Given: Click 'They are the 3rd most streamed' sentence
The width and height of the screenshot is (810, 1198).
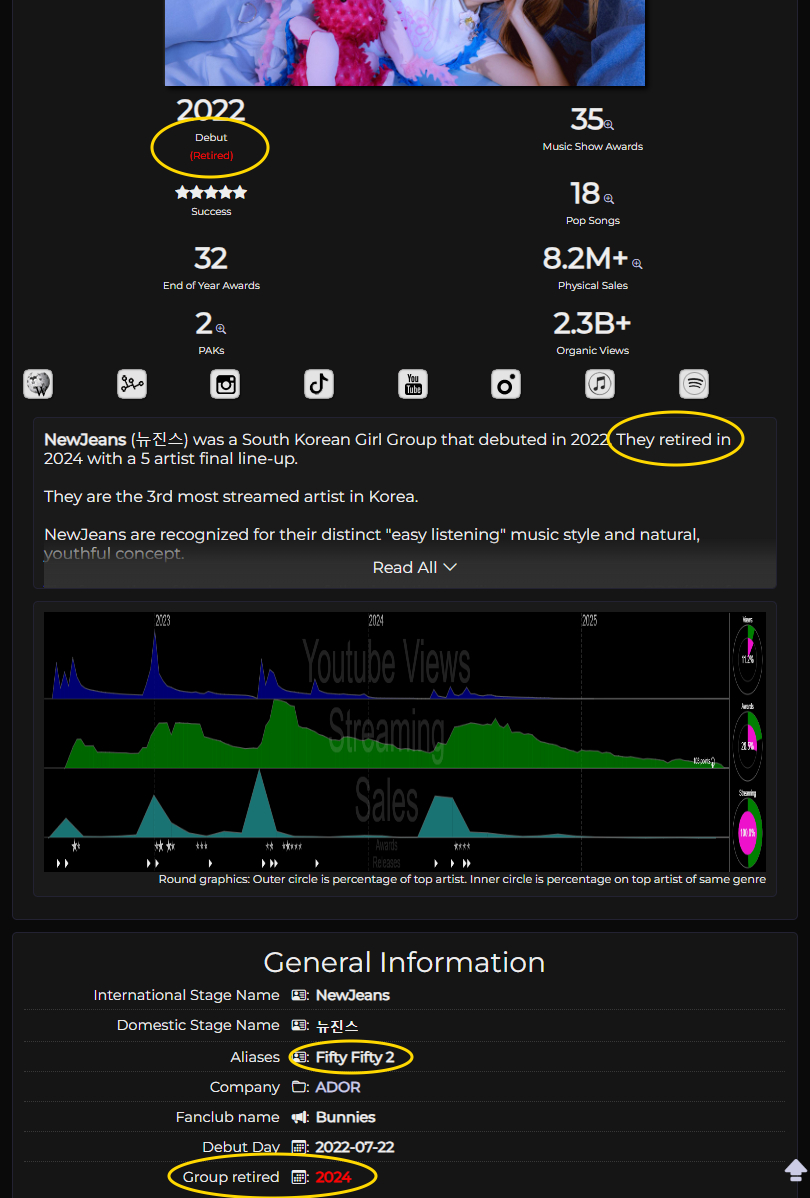Looking at the screenshot, I should [231, 497].
